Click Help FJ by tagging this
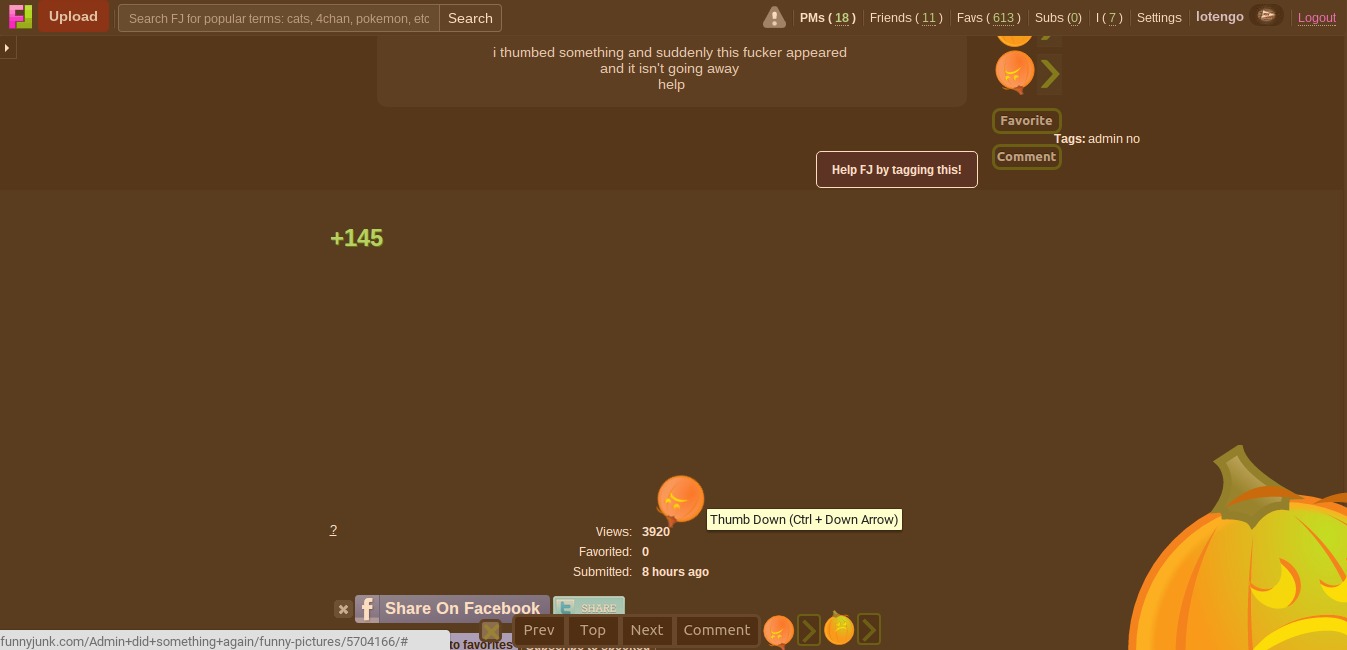 [x=896, y=170]
